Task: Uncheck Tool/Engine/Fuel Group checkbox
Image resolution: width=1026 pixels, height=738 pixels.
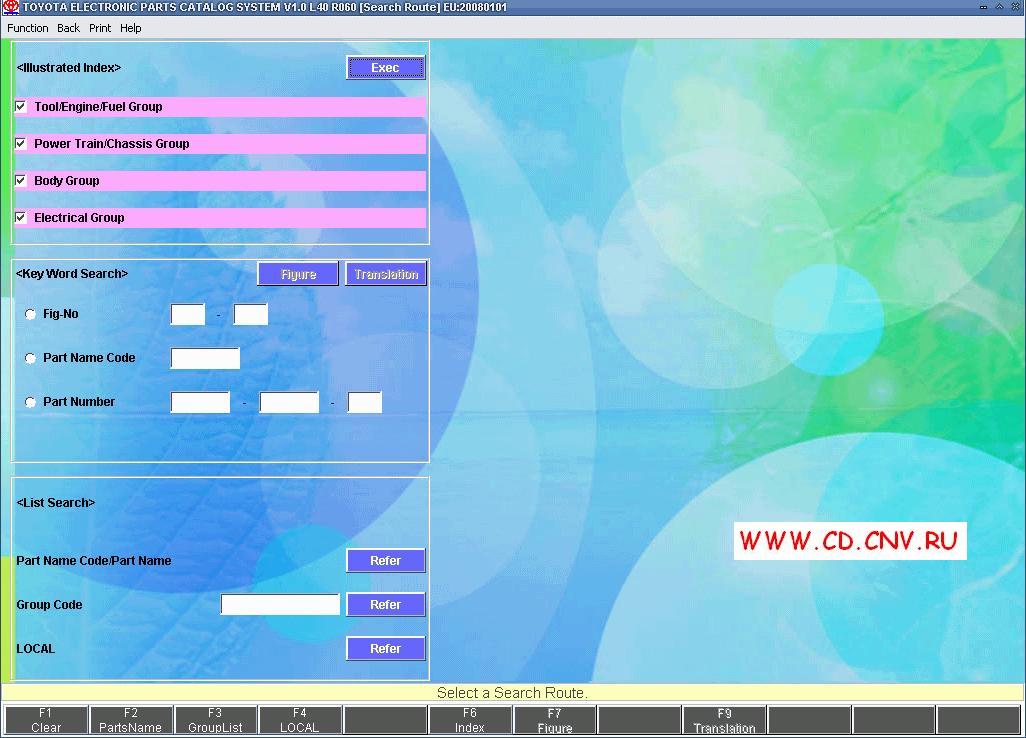Action: click(x=21, y=106)
